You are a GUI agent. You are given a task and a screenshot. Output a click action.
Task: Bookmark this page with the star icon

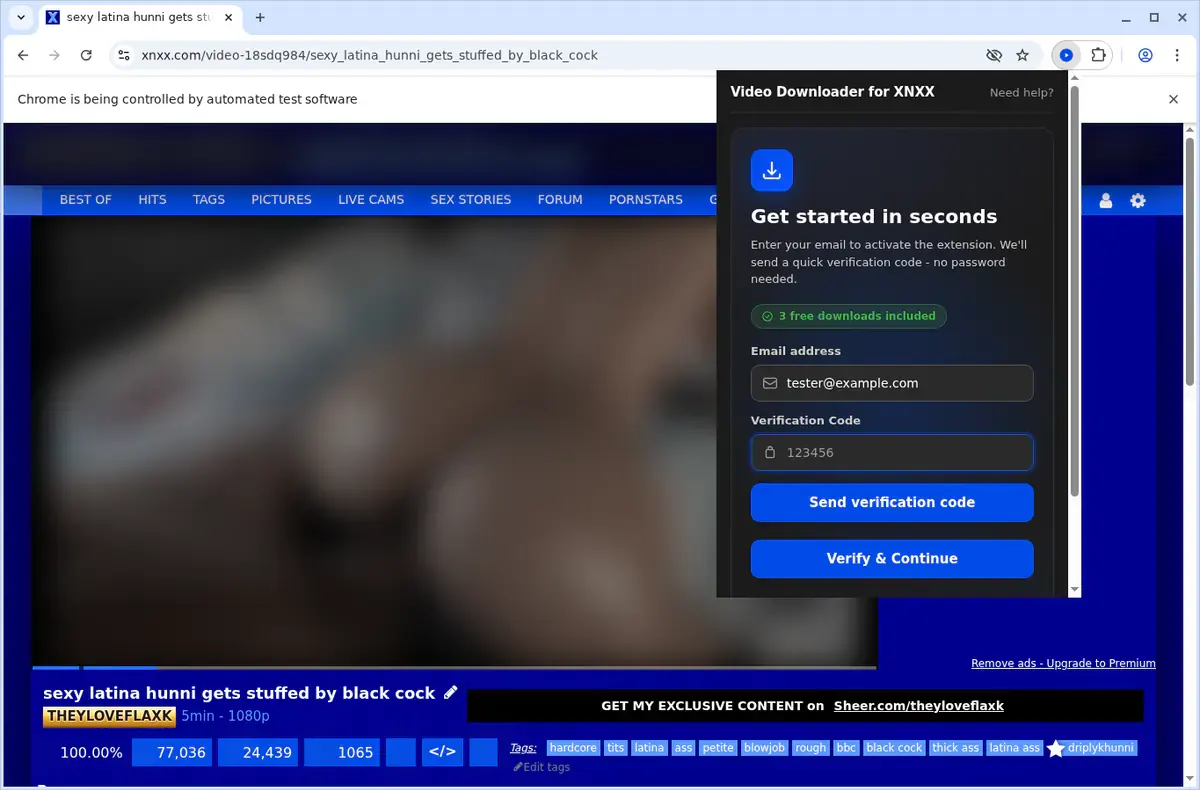(1022, 55)
